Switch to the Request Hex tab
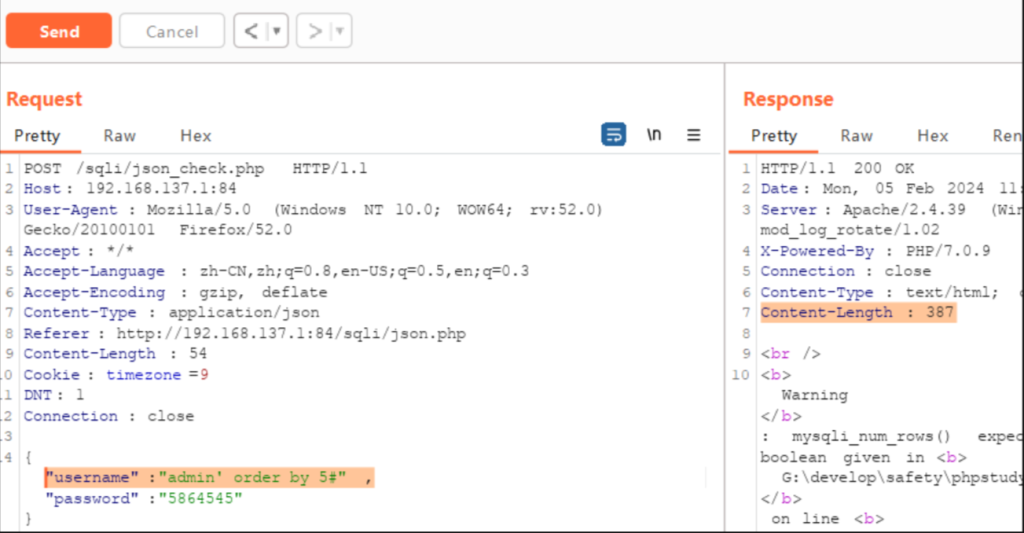The width and height of the screenshot is (1024, 533). (x=195, y=136)
